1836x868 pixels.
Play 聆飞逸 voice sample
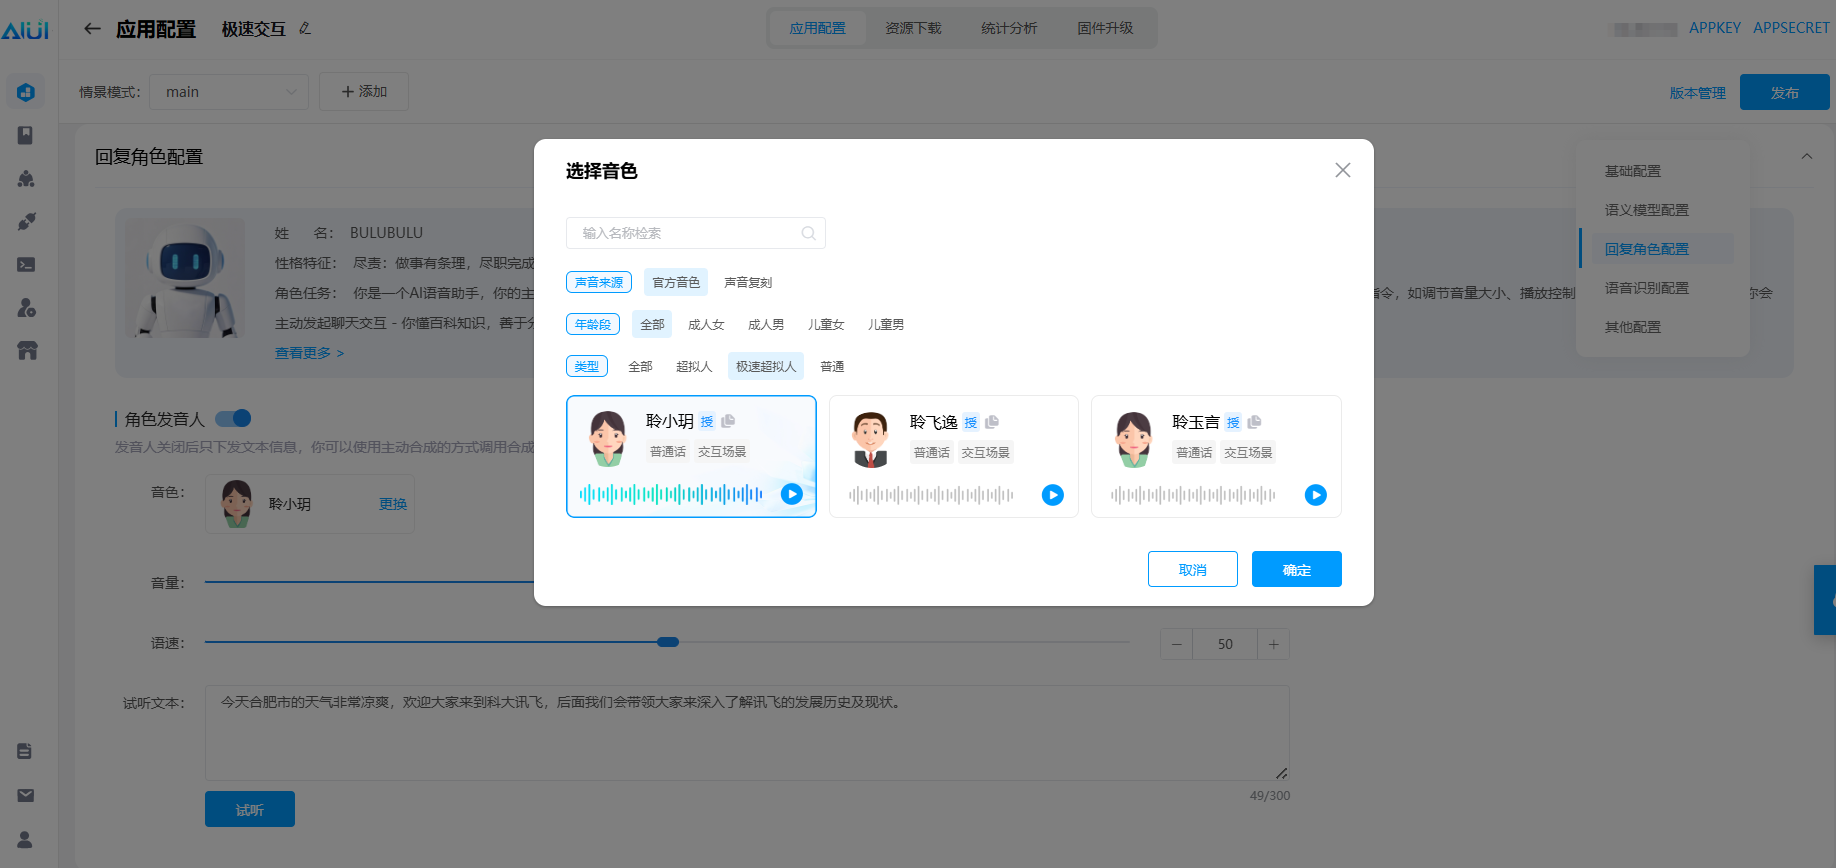[x=1053, y=495]
